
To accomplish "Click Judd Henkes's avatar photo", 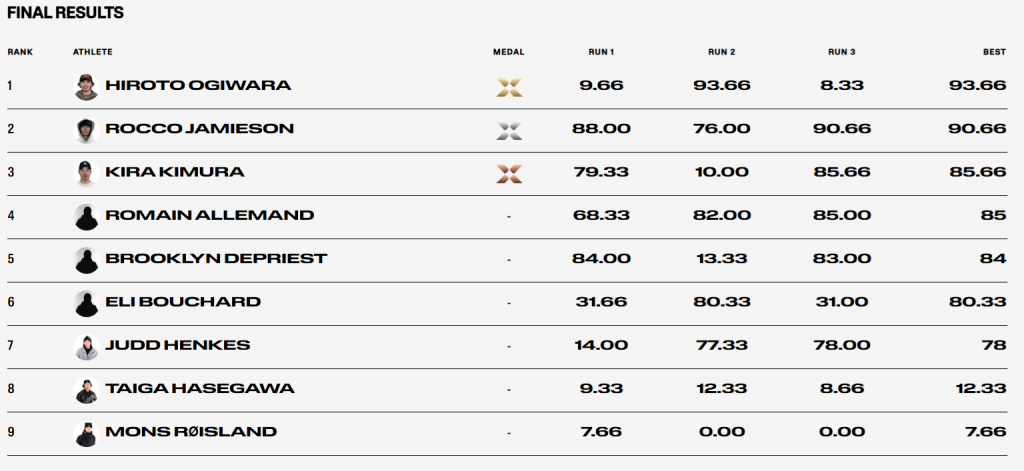I will [x=85, y=346].
